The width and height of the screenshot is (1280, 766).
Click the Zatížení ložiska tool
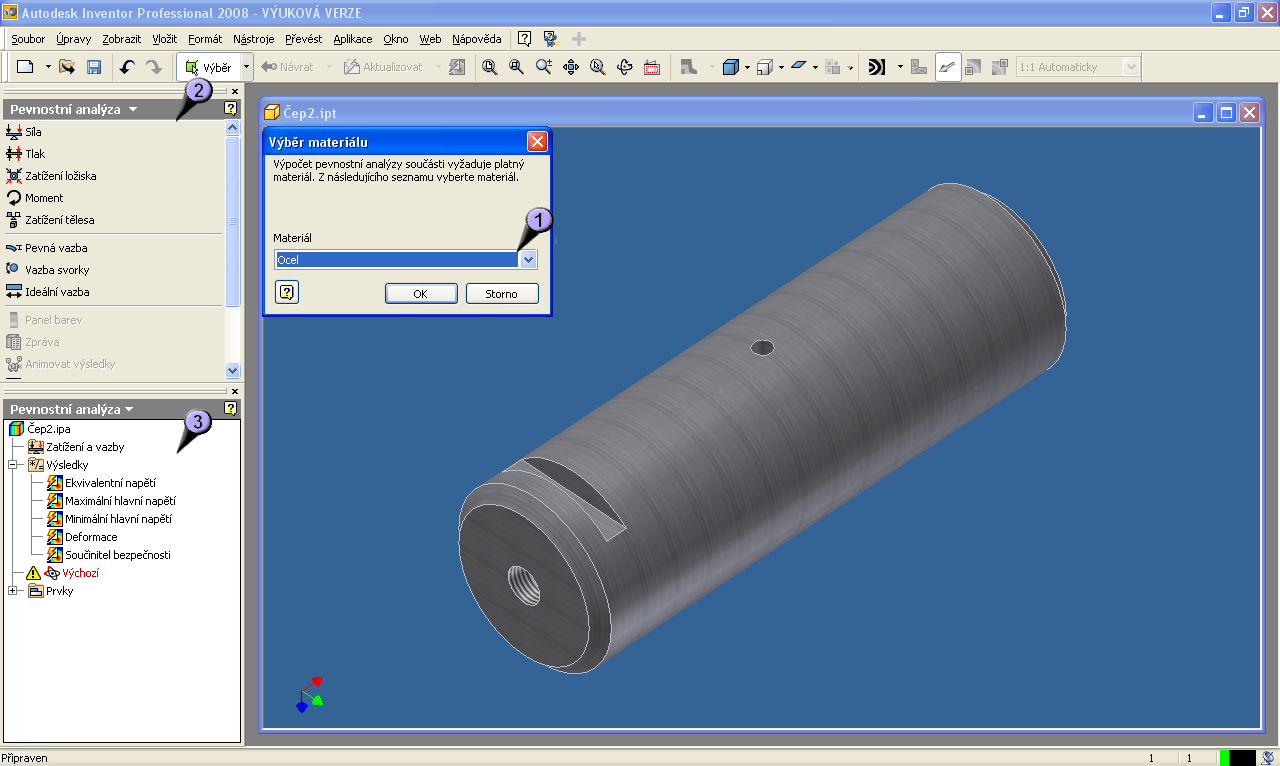[59, 176]
